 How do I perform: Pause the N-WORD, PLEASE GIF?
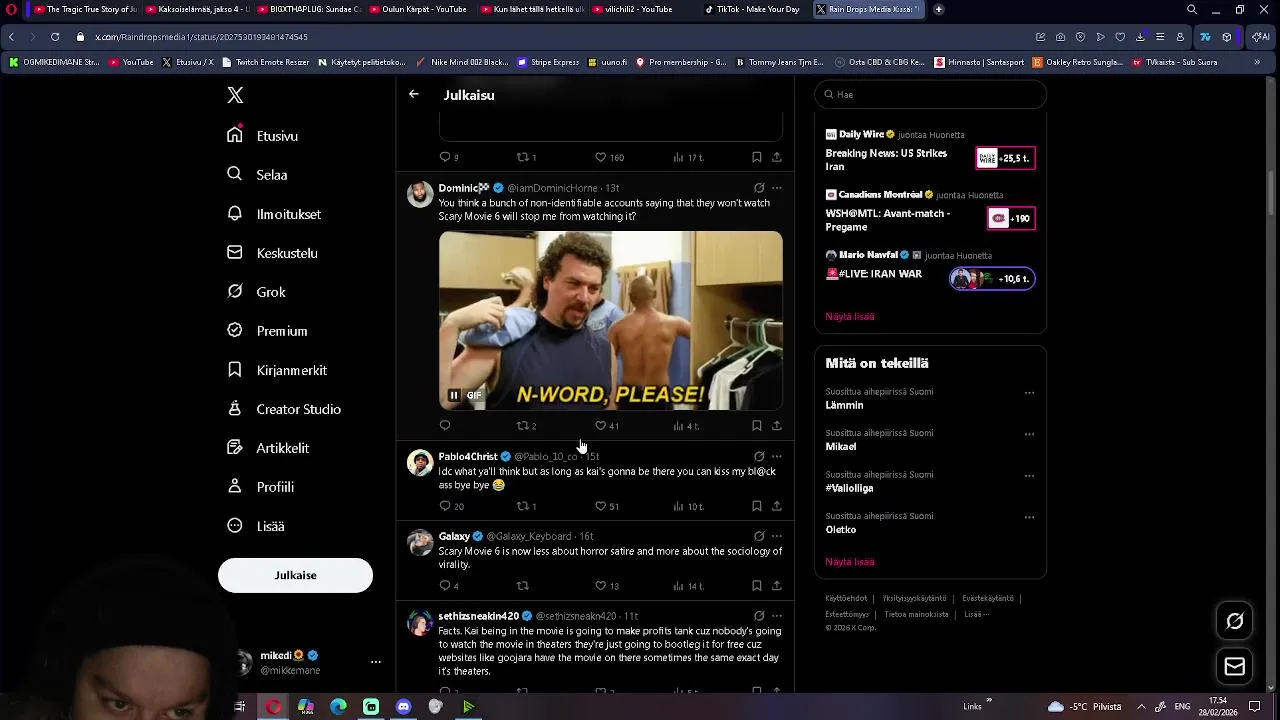click(x=453, y=395)
